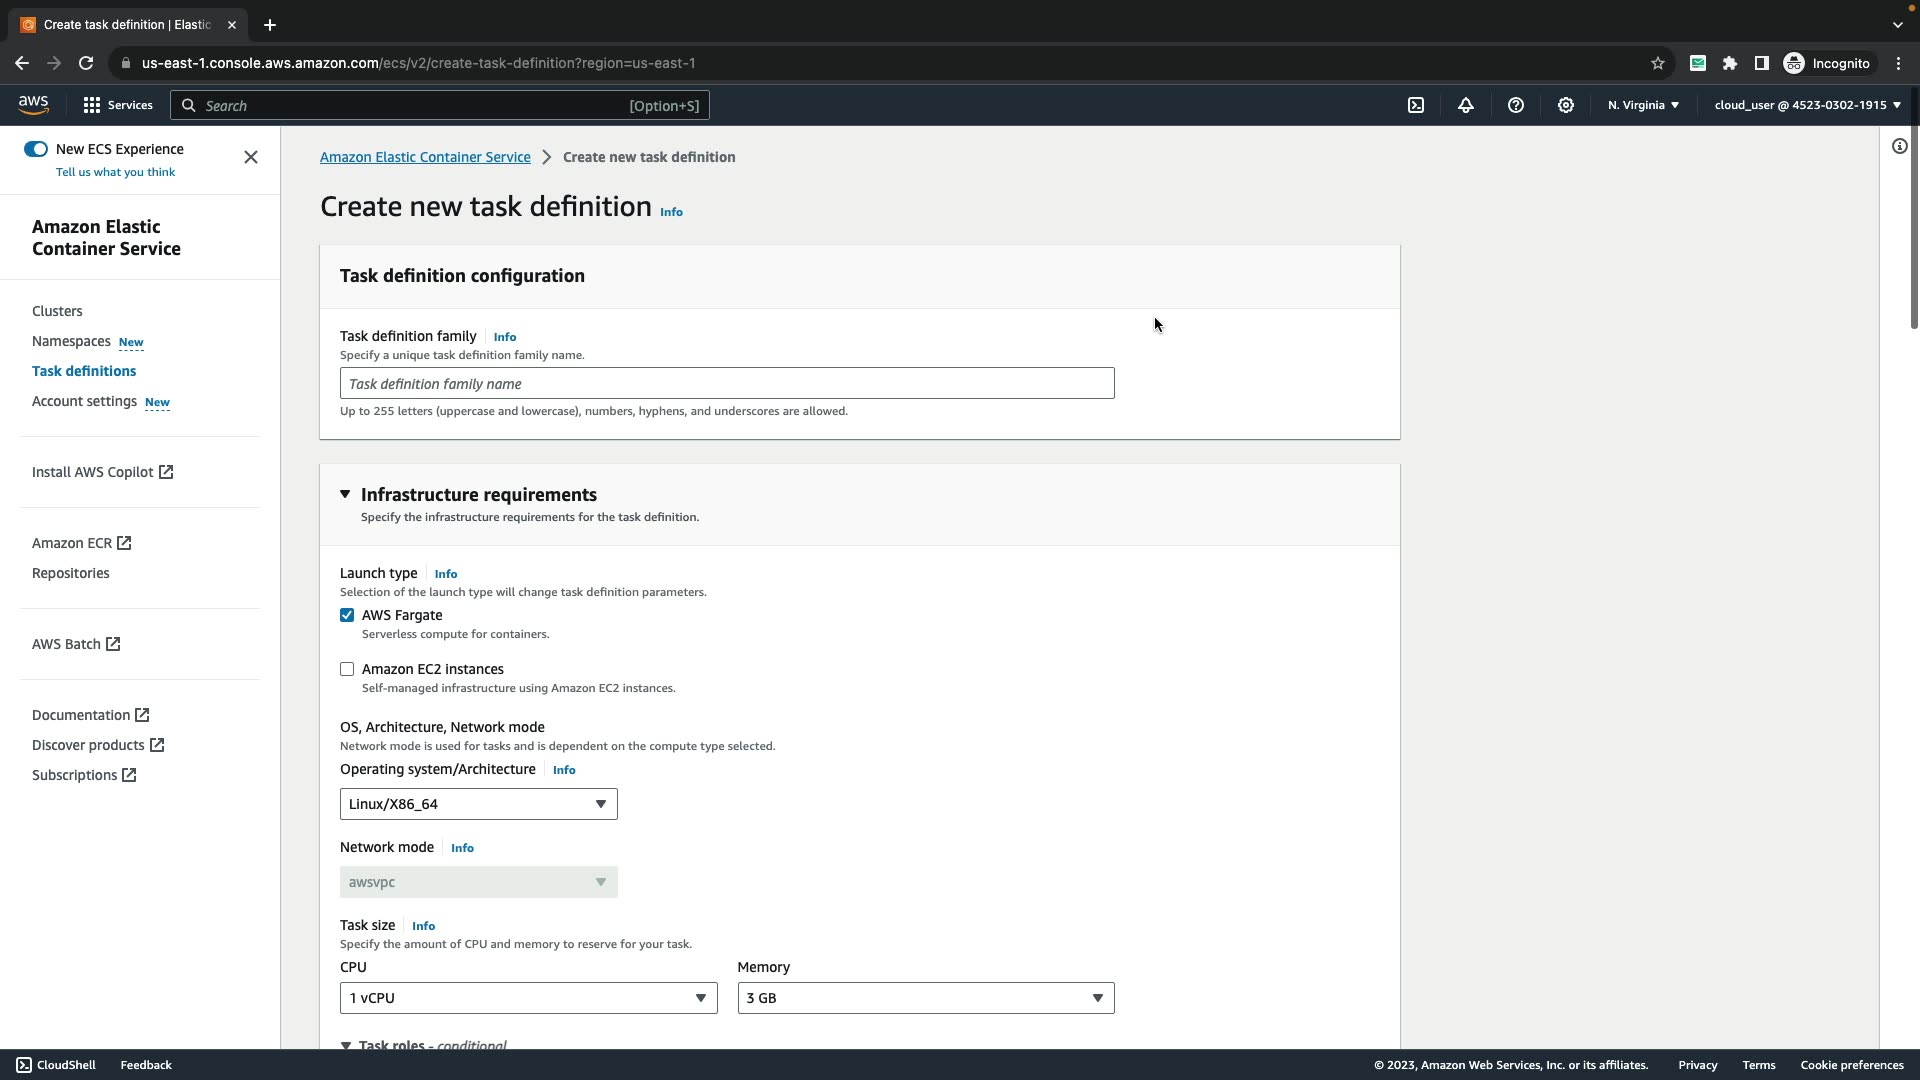
Task: Click the Task definition family name field
Action: 726,384
